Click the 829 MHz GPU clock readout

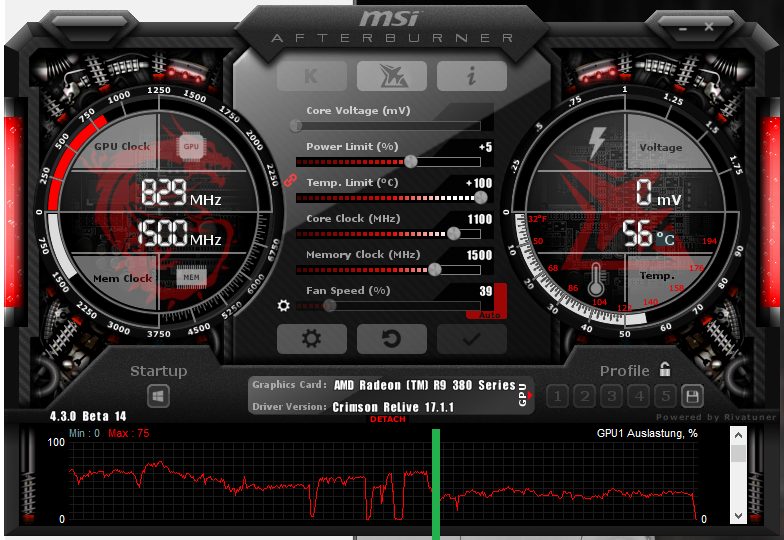click(x=181, y=194)
